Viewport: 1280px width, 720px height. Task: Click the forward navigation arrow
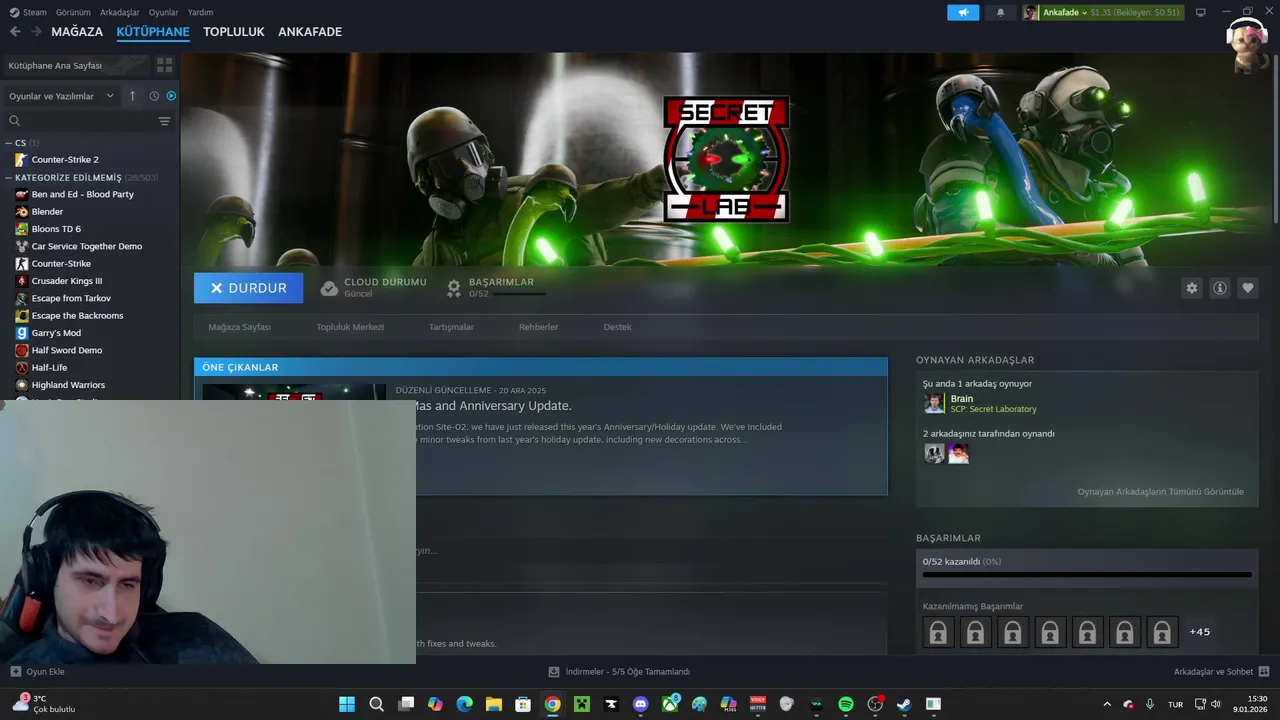point(36,32)
